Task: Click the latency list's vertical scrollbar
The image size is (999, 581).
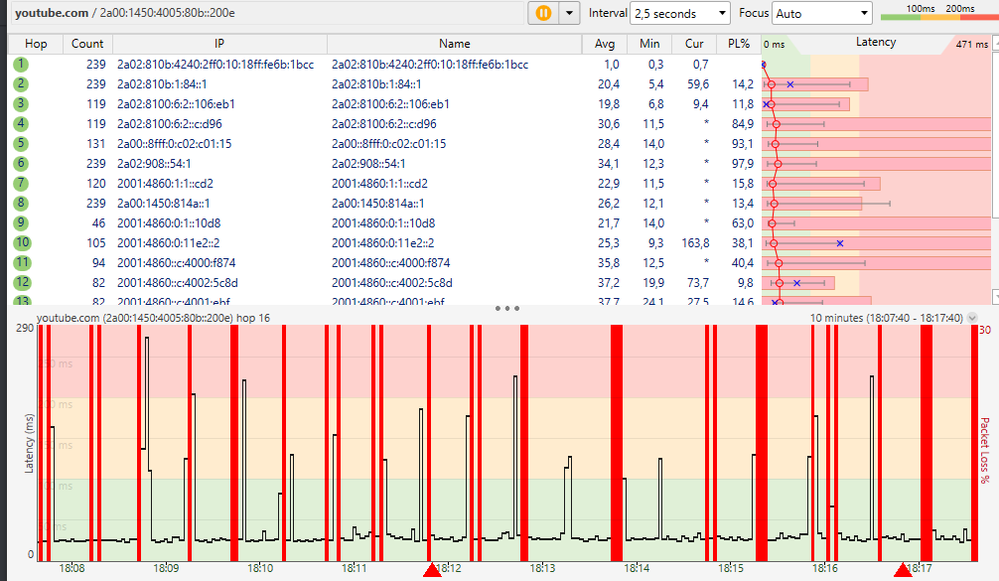Action: pos(993,150)
